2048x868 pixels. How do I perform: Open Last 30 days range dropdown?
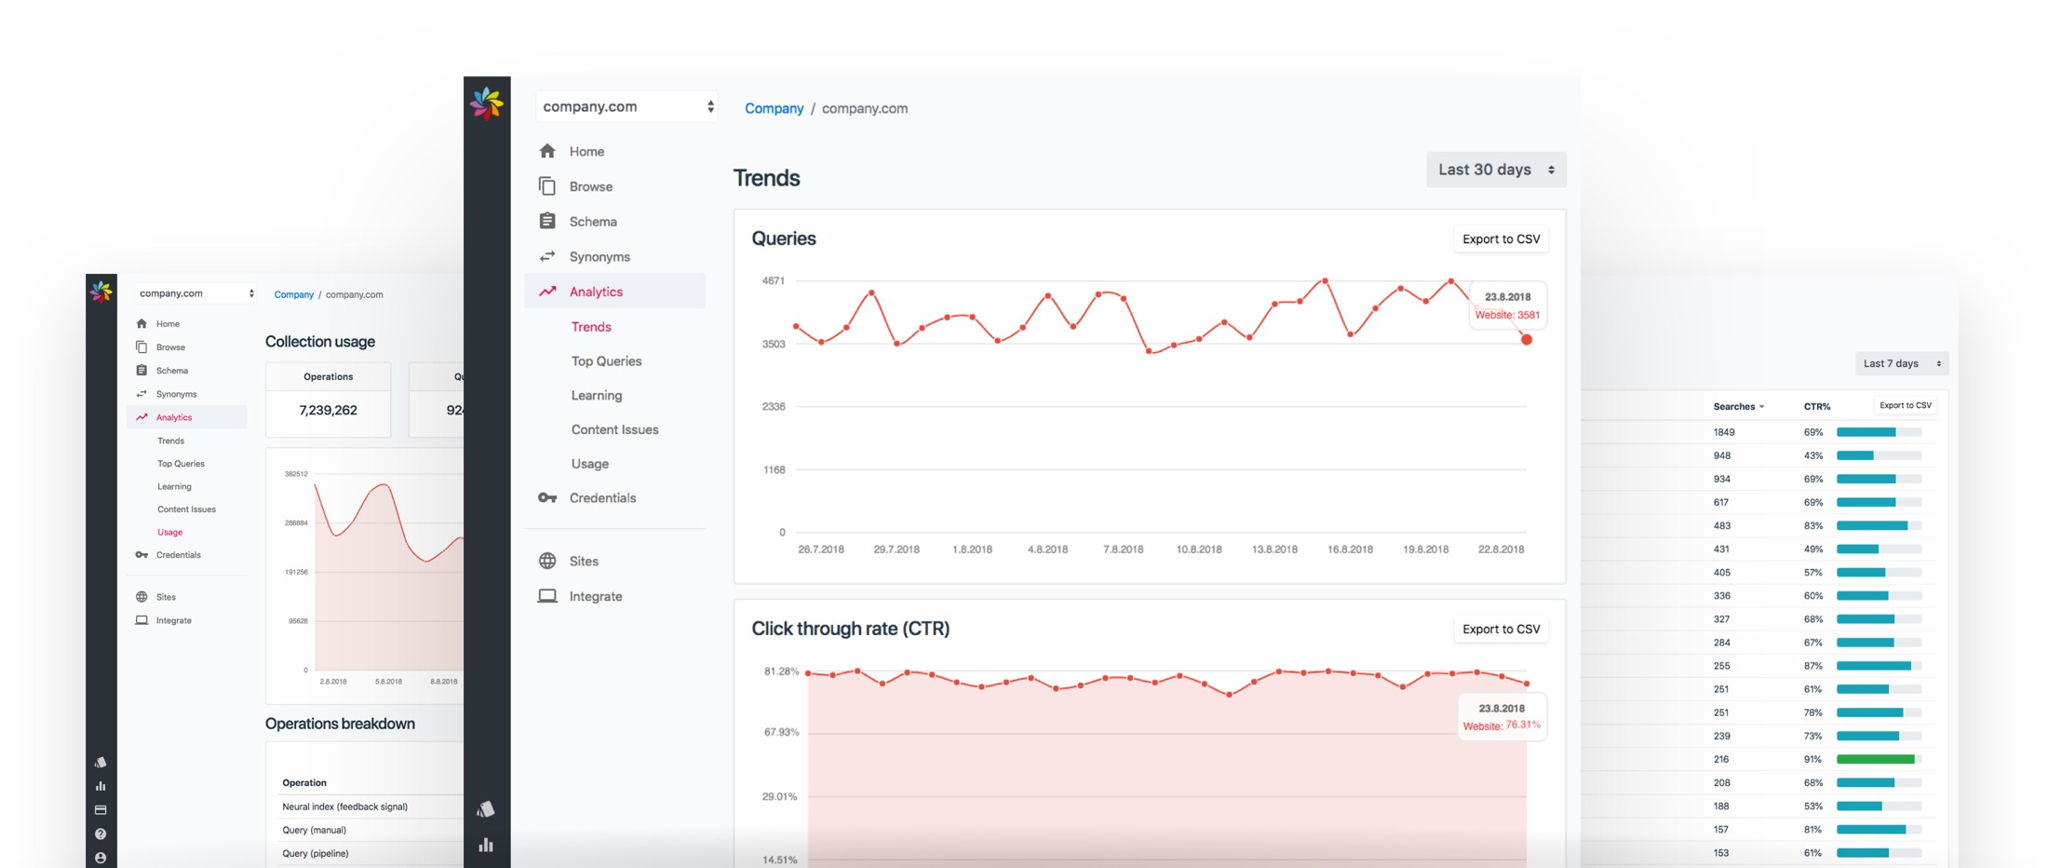[x=1496, y=170]
